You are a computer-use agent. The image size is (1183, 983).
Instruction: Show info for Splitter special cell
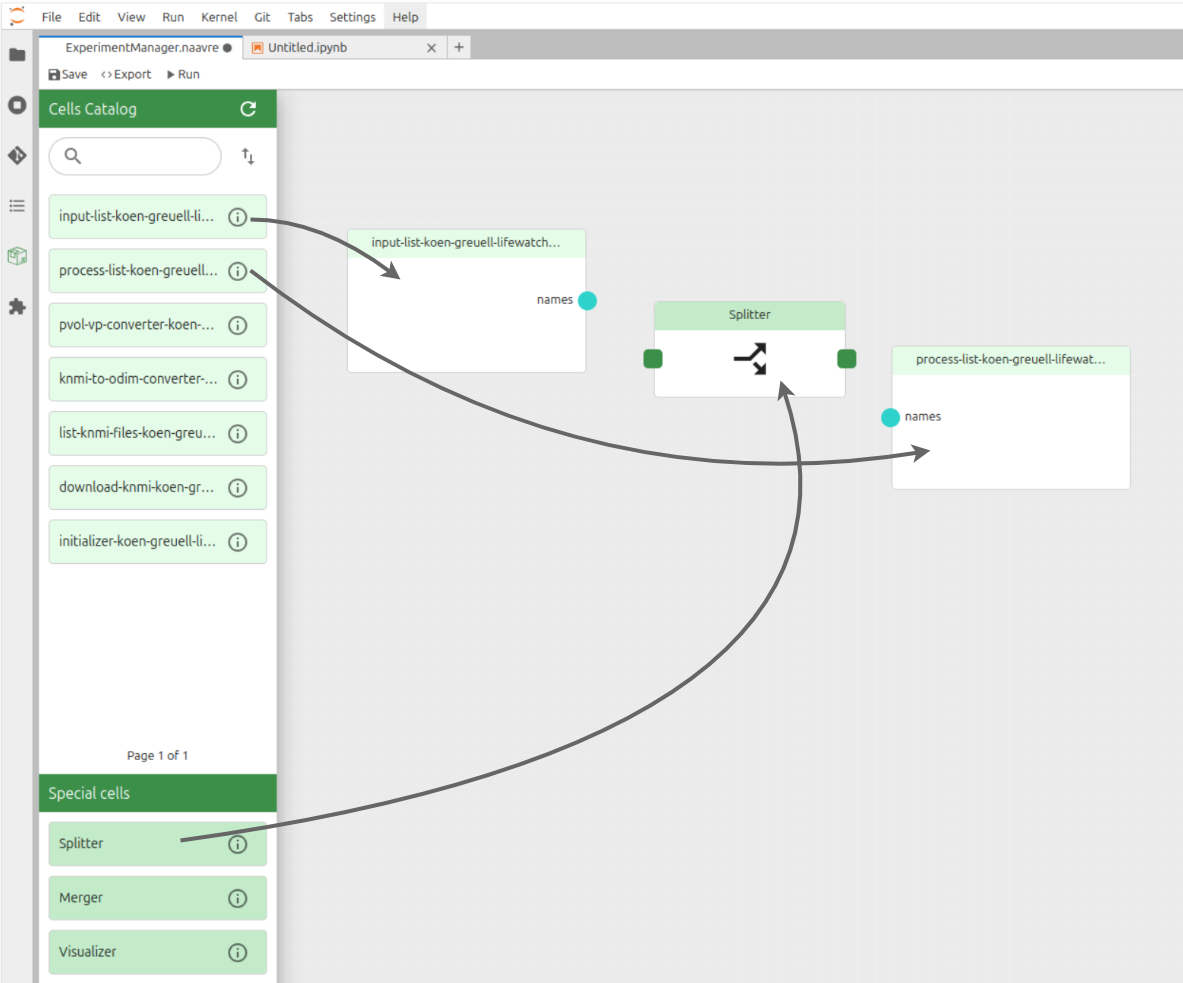[x=238, y=844]
